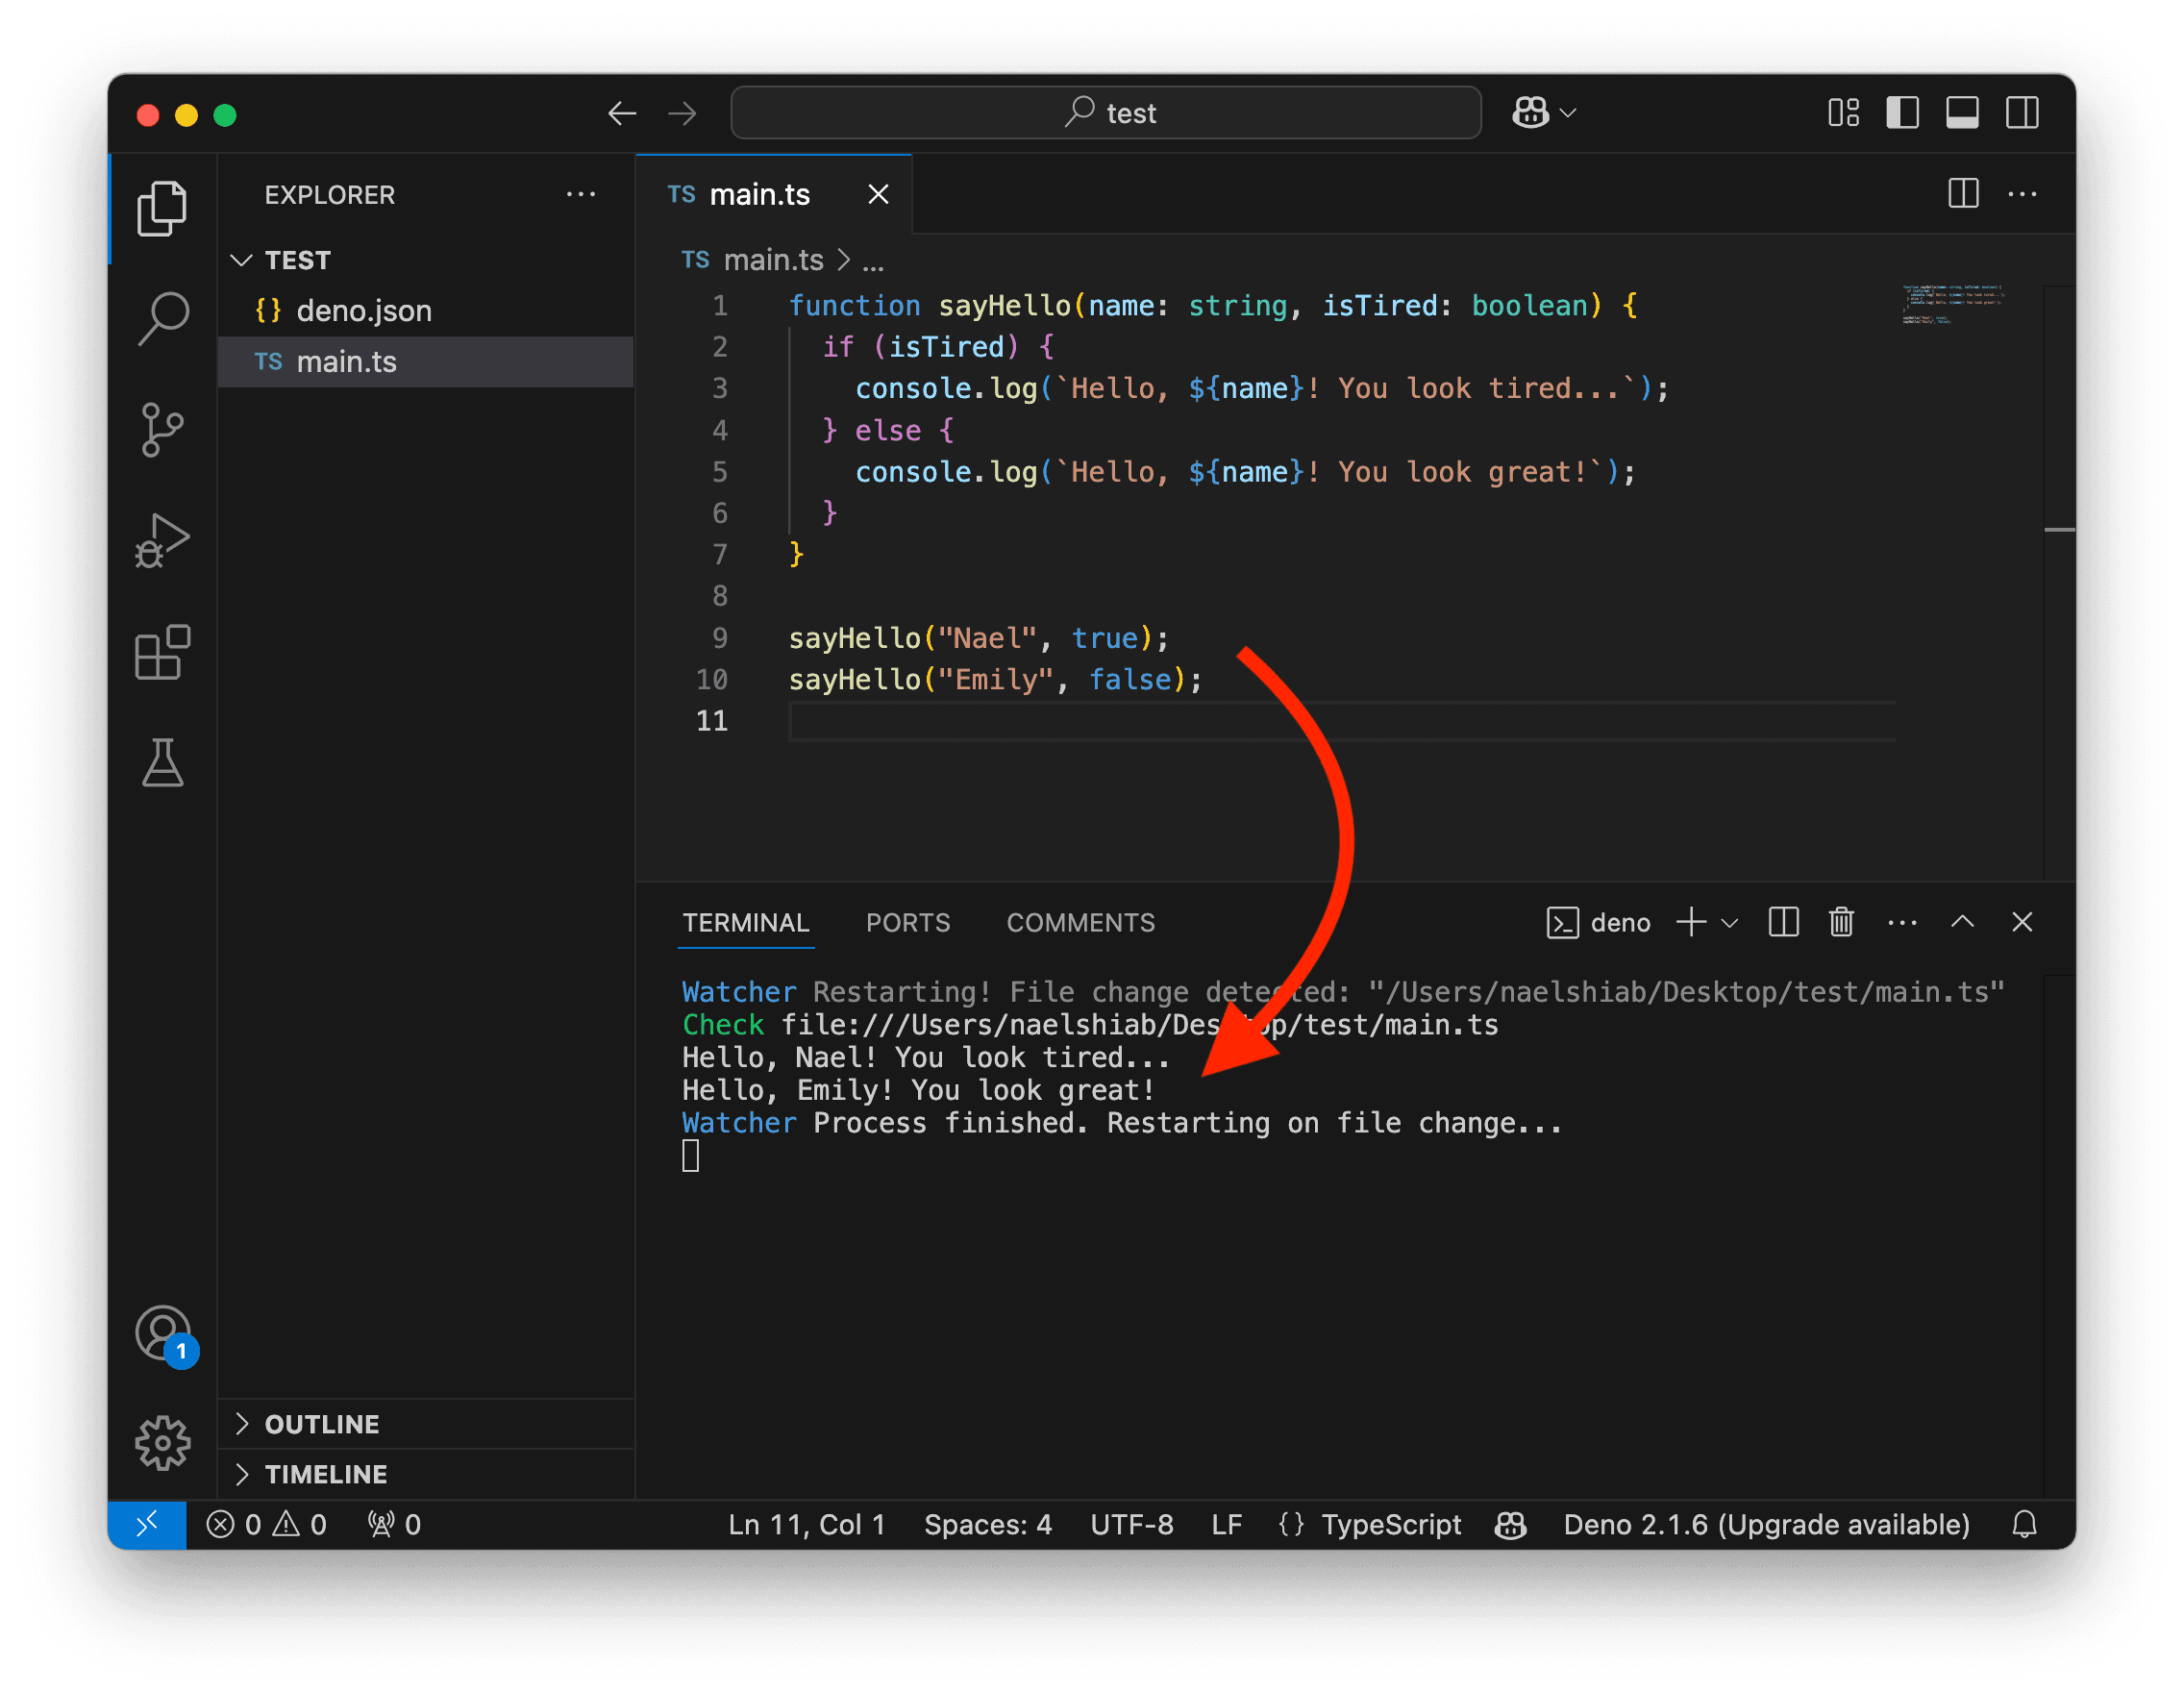Image resolution: width=2184 pixels, height=1692 pixels.
Task: Open editor More Actions ellipsis
Action: [2022, 194]
